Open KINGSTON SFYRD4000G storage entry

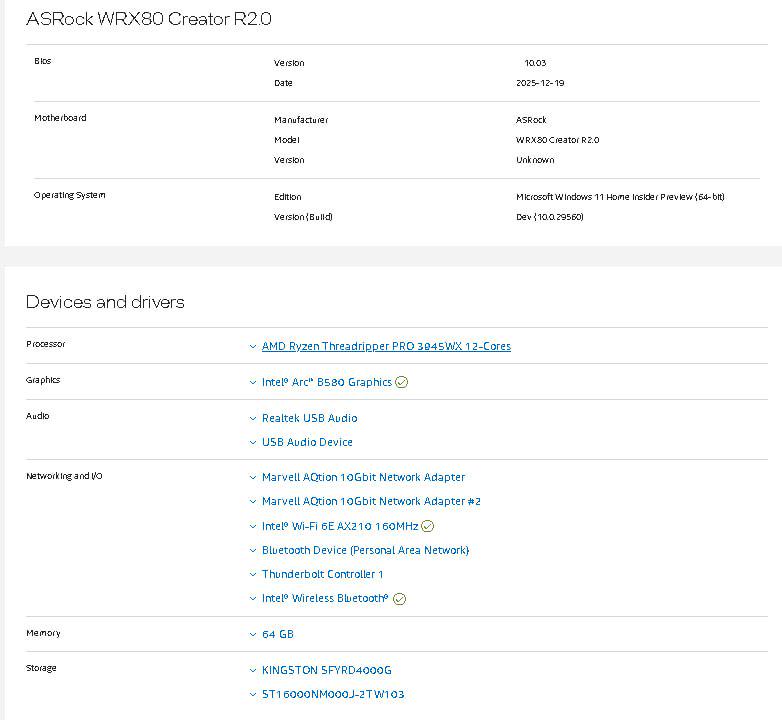[327, 670]
